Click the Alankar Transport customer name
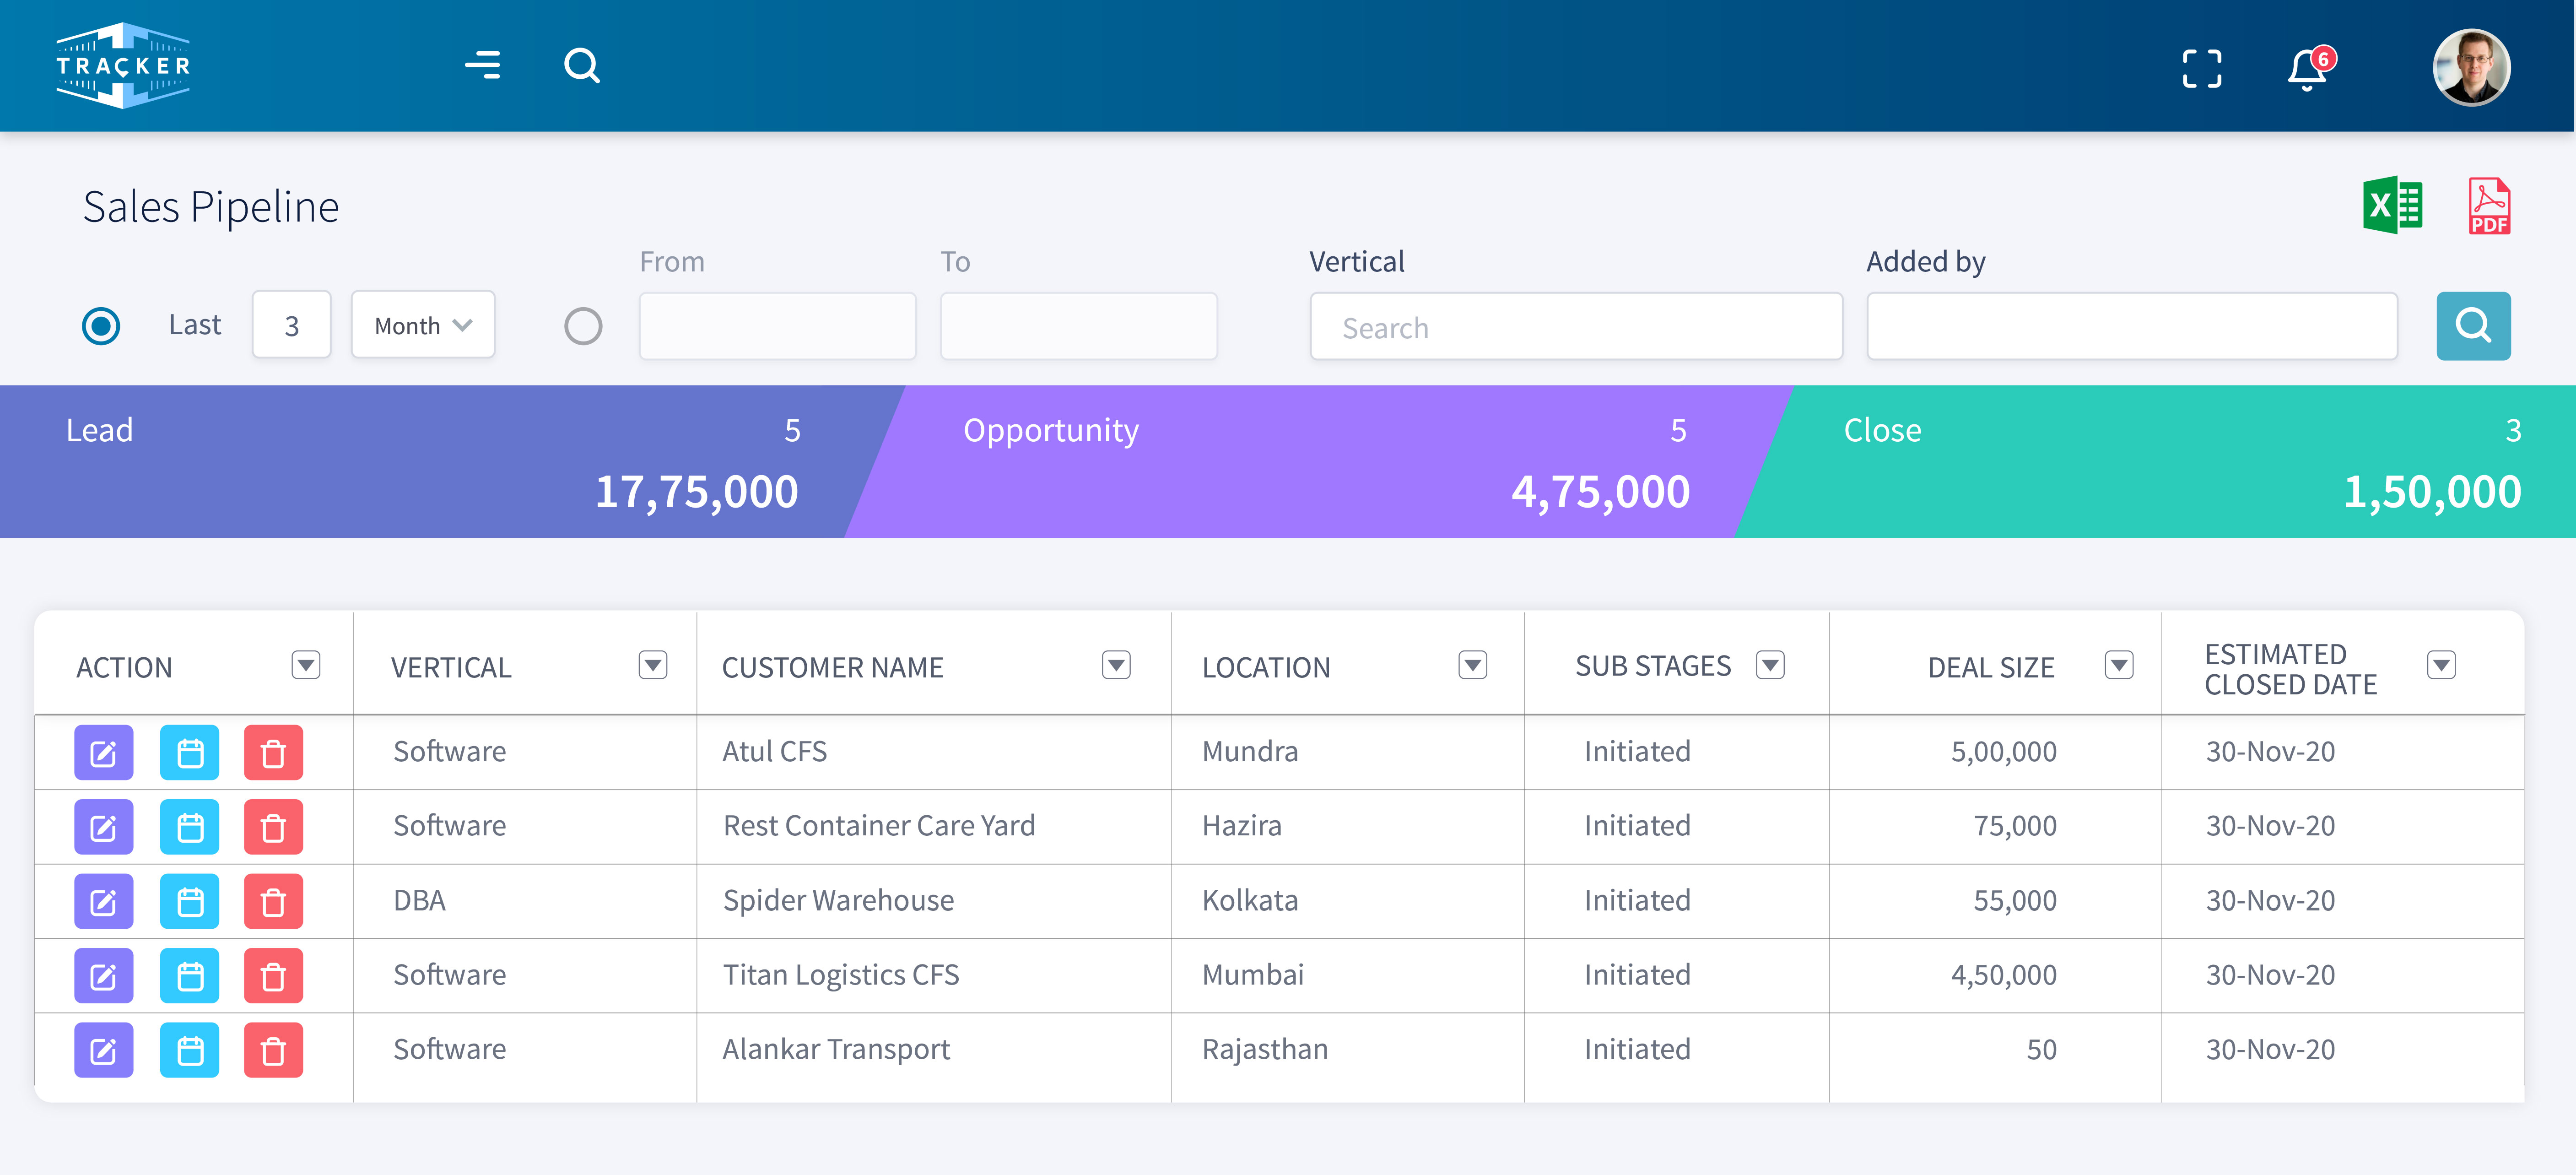 click(x=836, y=1049)
